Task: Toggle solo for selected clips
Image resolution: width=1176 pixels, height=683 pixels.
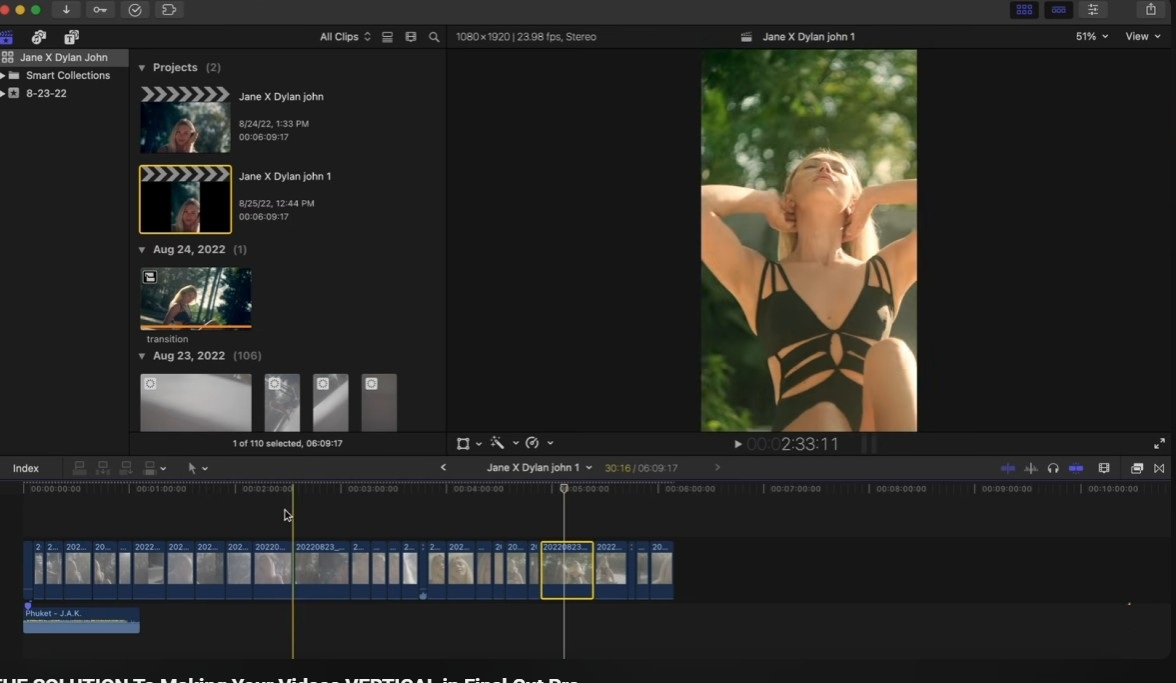Action: pyautogui.click(x=1053, y=468)
